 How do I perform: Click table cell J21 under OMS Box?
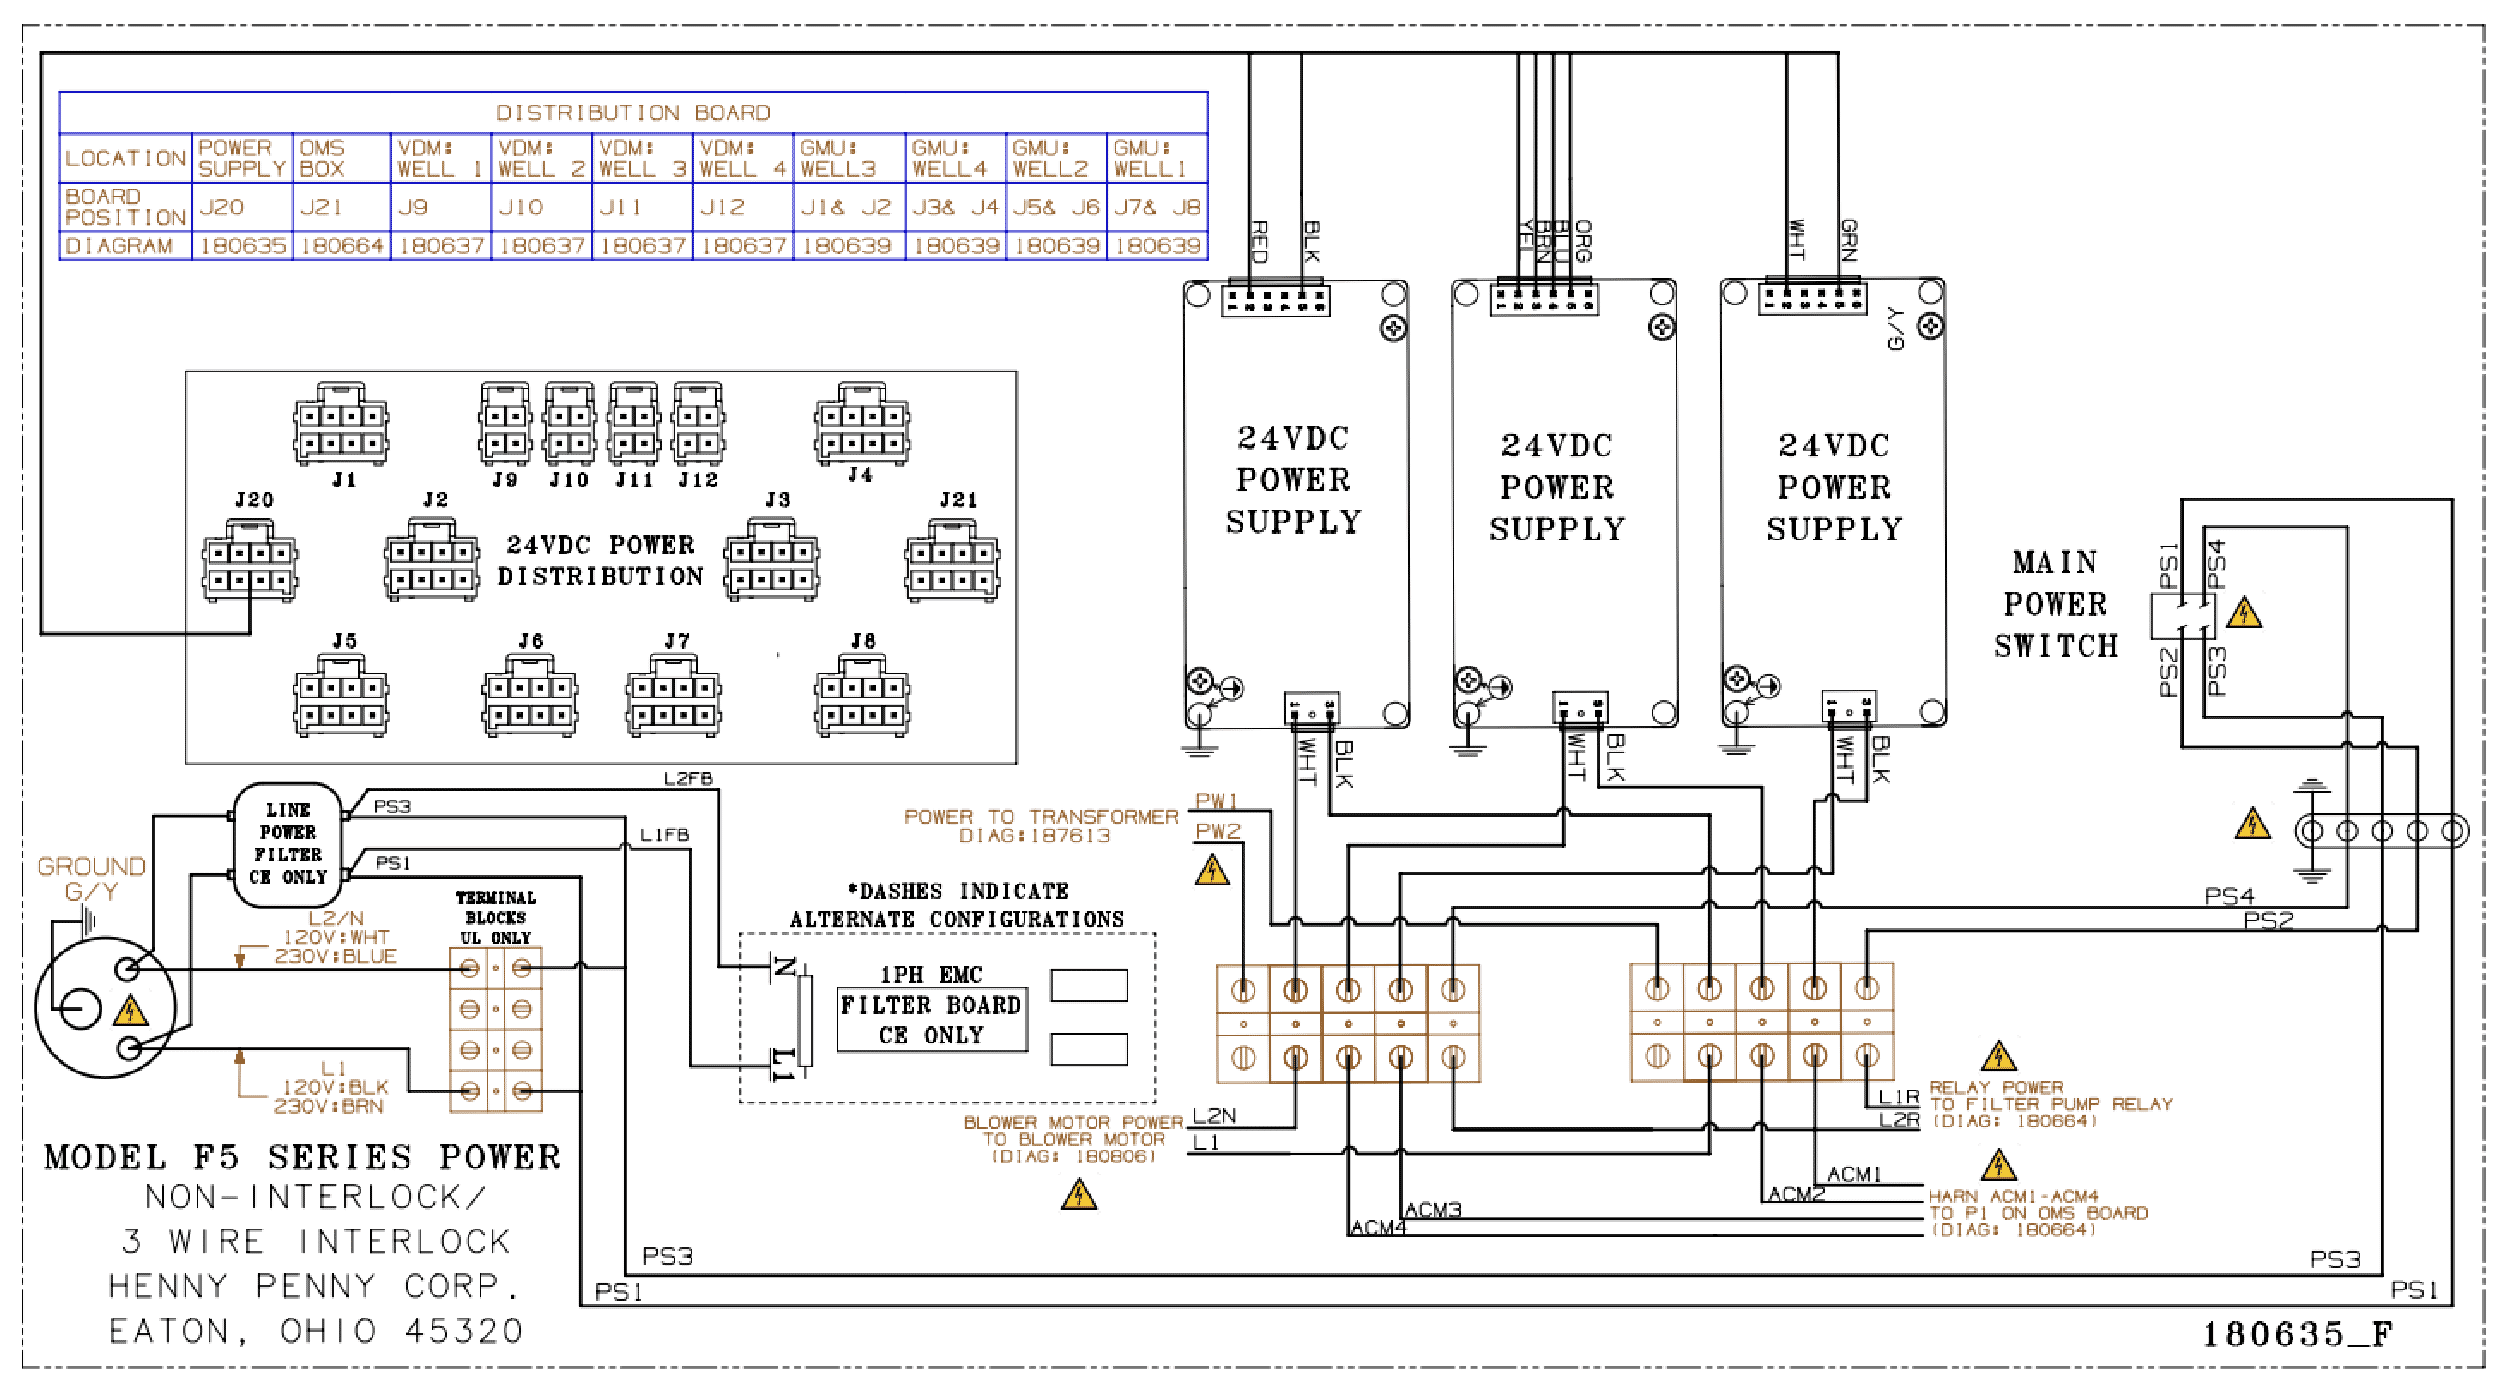tap(342, 207)
